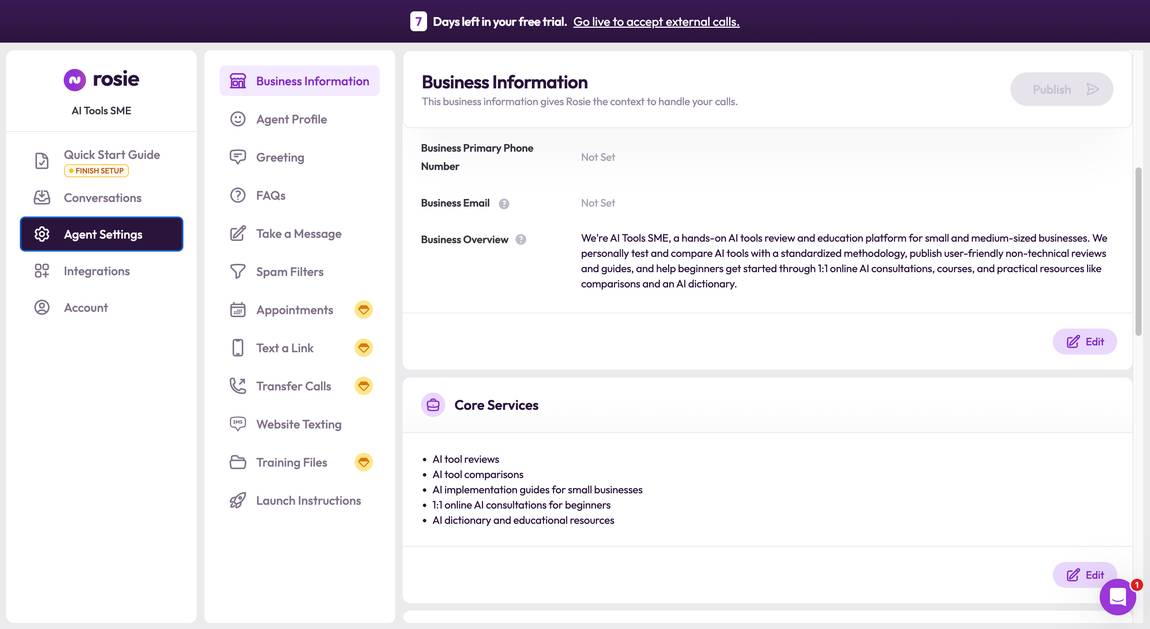Open Website Texting settings

click(x=299, y=424)
